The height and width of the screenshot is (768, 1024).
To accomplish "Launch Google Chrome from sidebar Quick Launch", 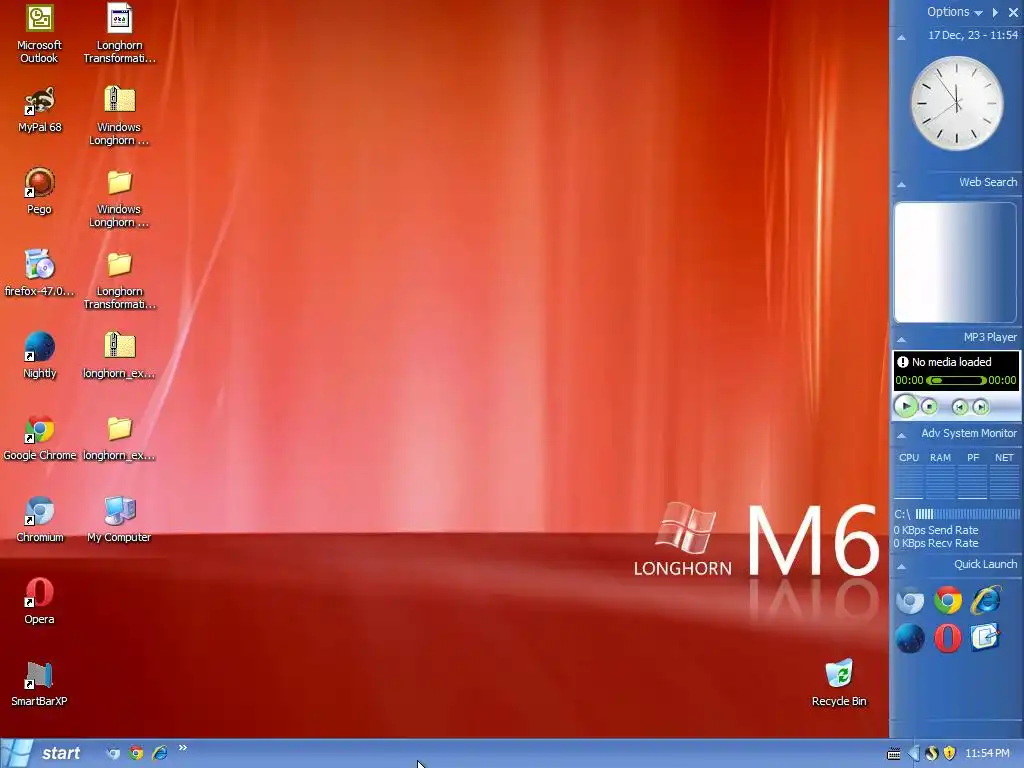I will [x=948, y=601].
